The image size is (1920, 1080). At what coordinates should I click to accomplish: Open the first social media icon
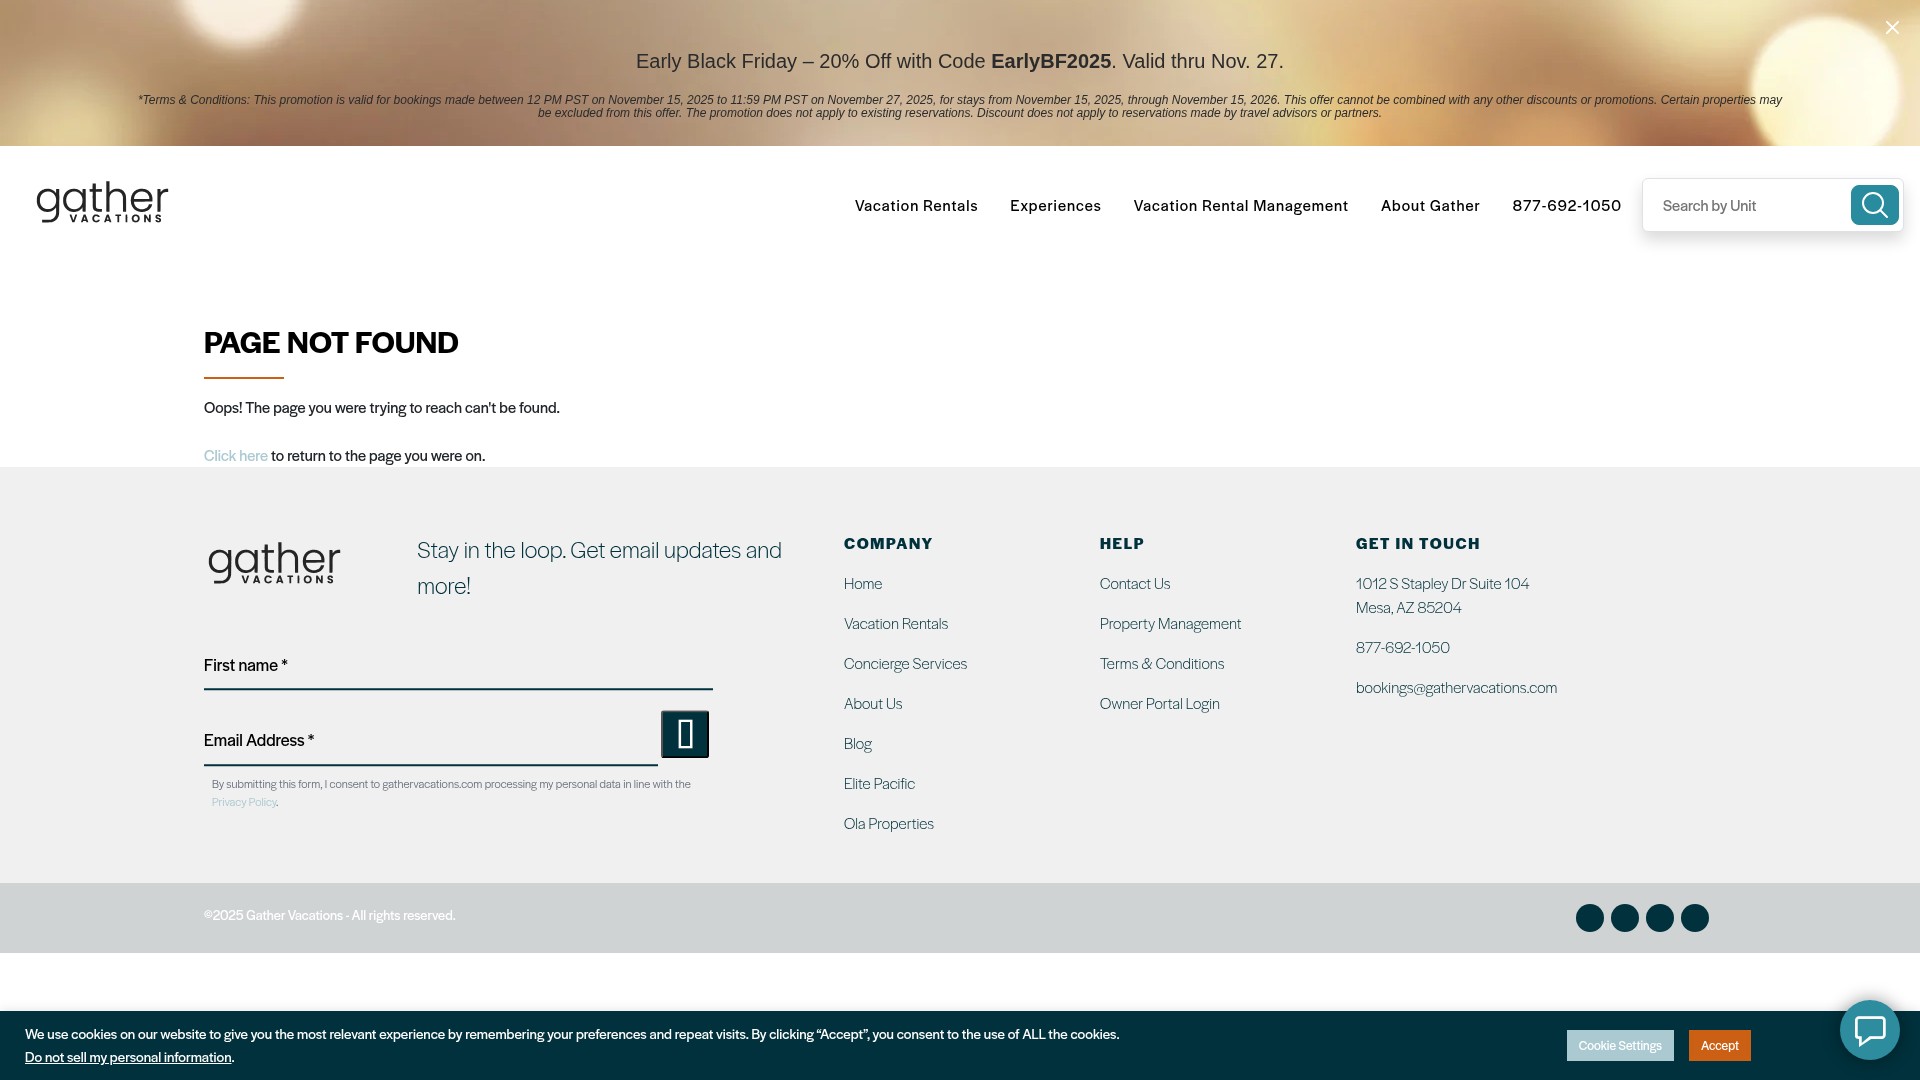coord(1590,918)
